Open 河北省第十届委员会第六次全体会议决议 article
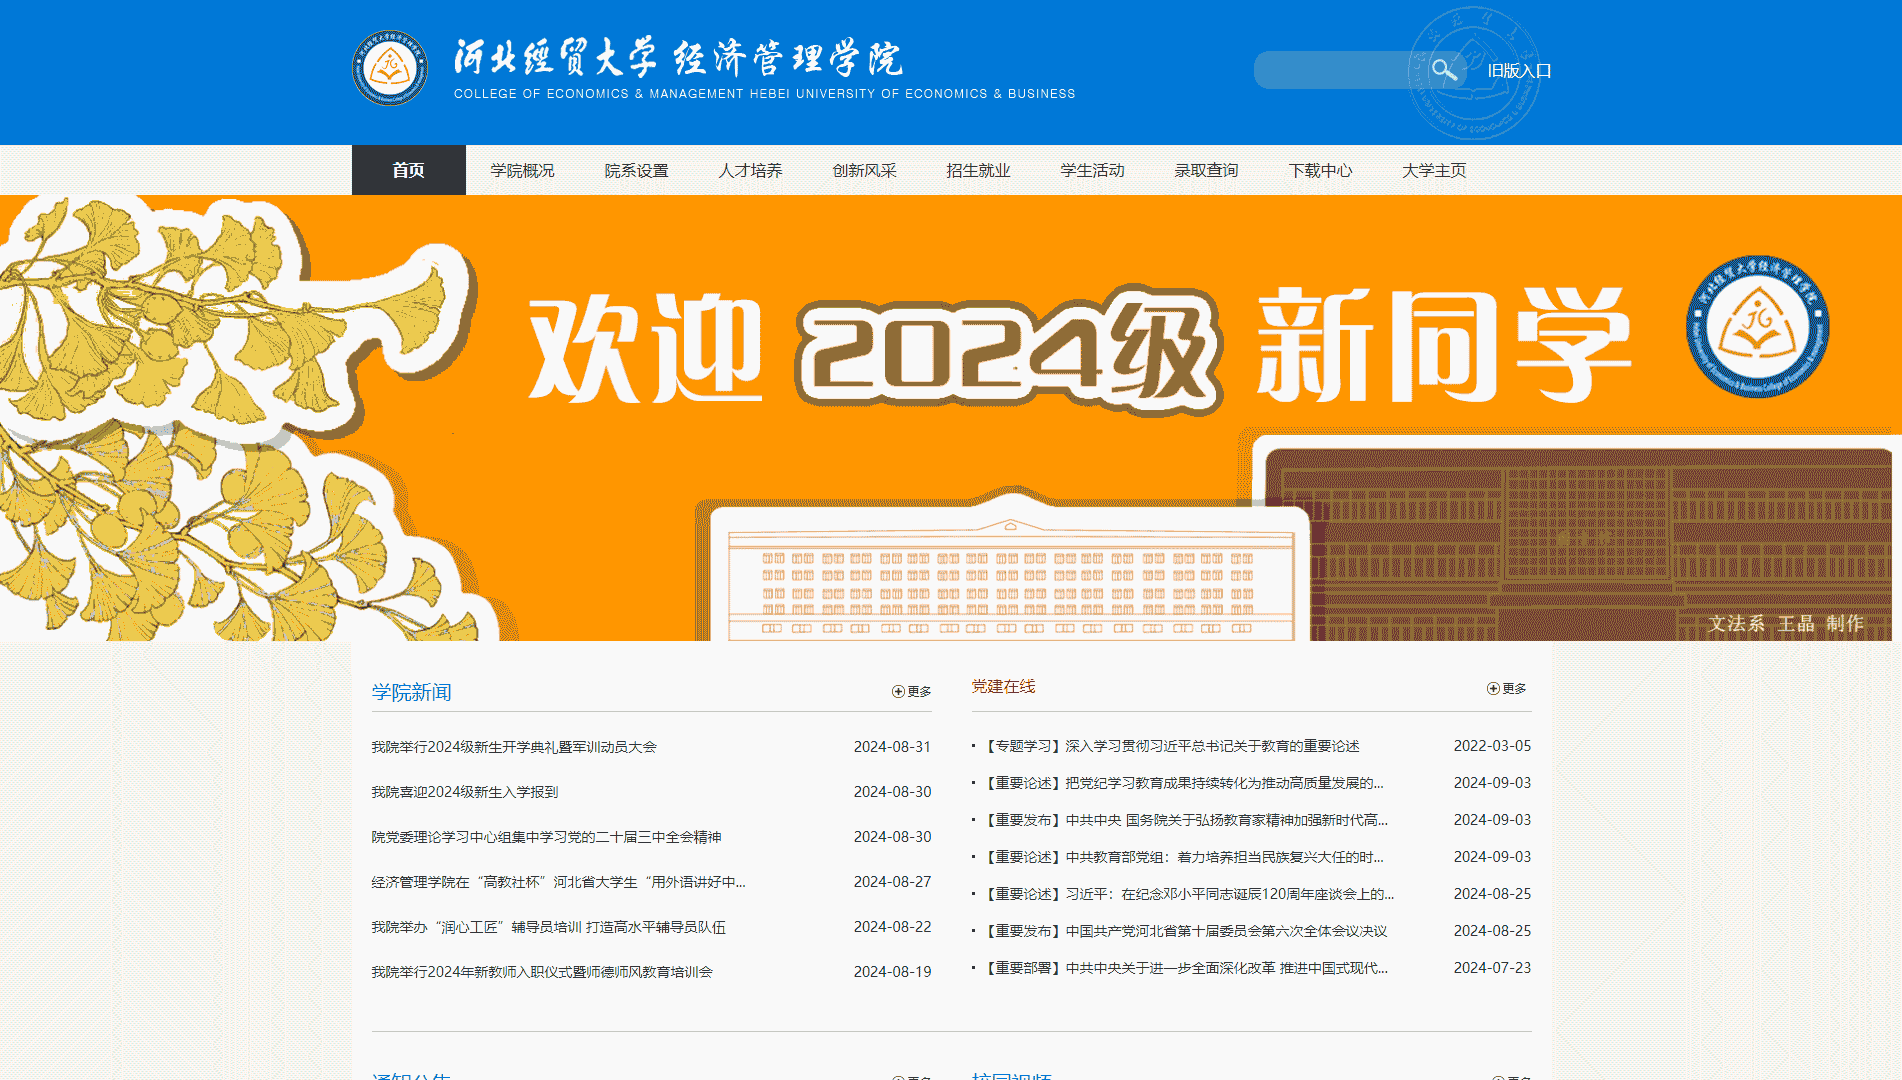1902x1080 pixels. 1185,931
